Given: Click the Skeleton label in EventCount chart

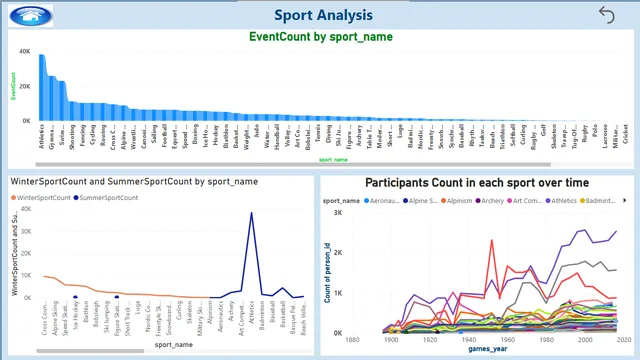Looking at the screenshot, I should tap(554, 136).
